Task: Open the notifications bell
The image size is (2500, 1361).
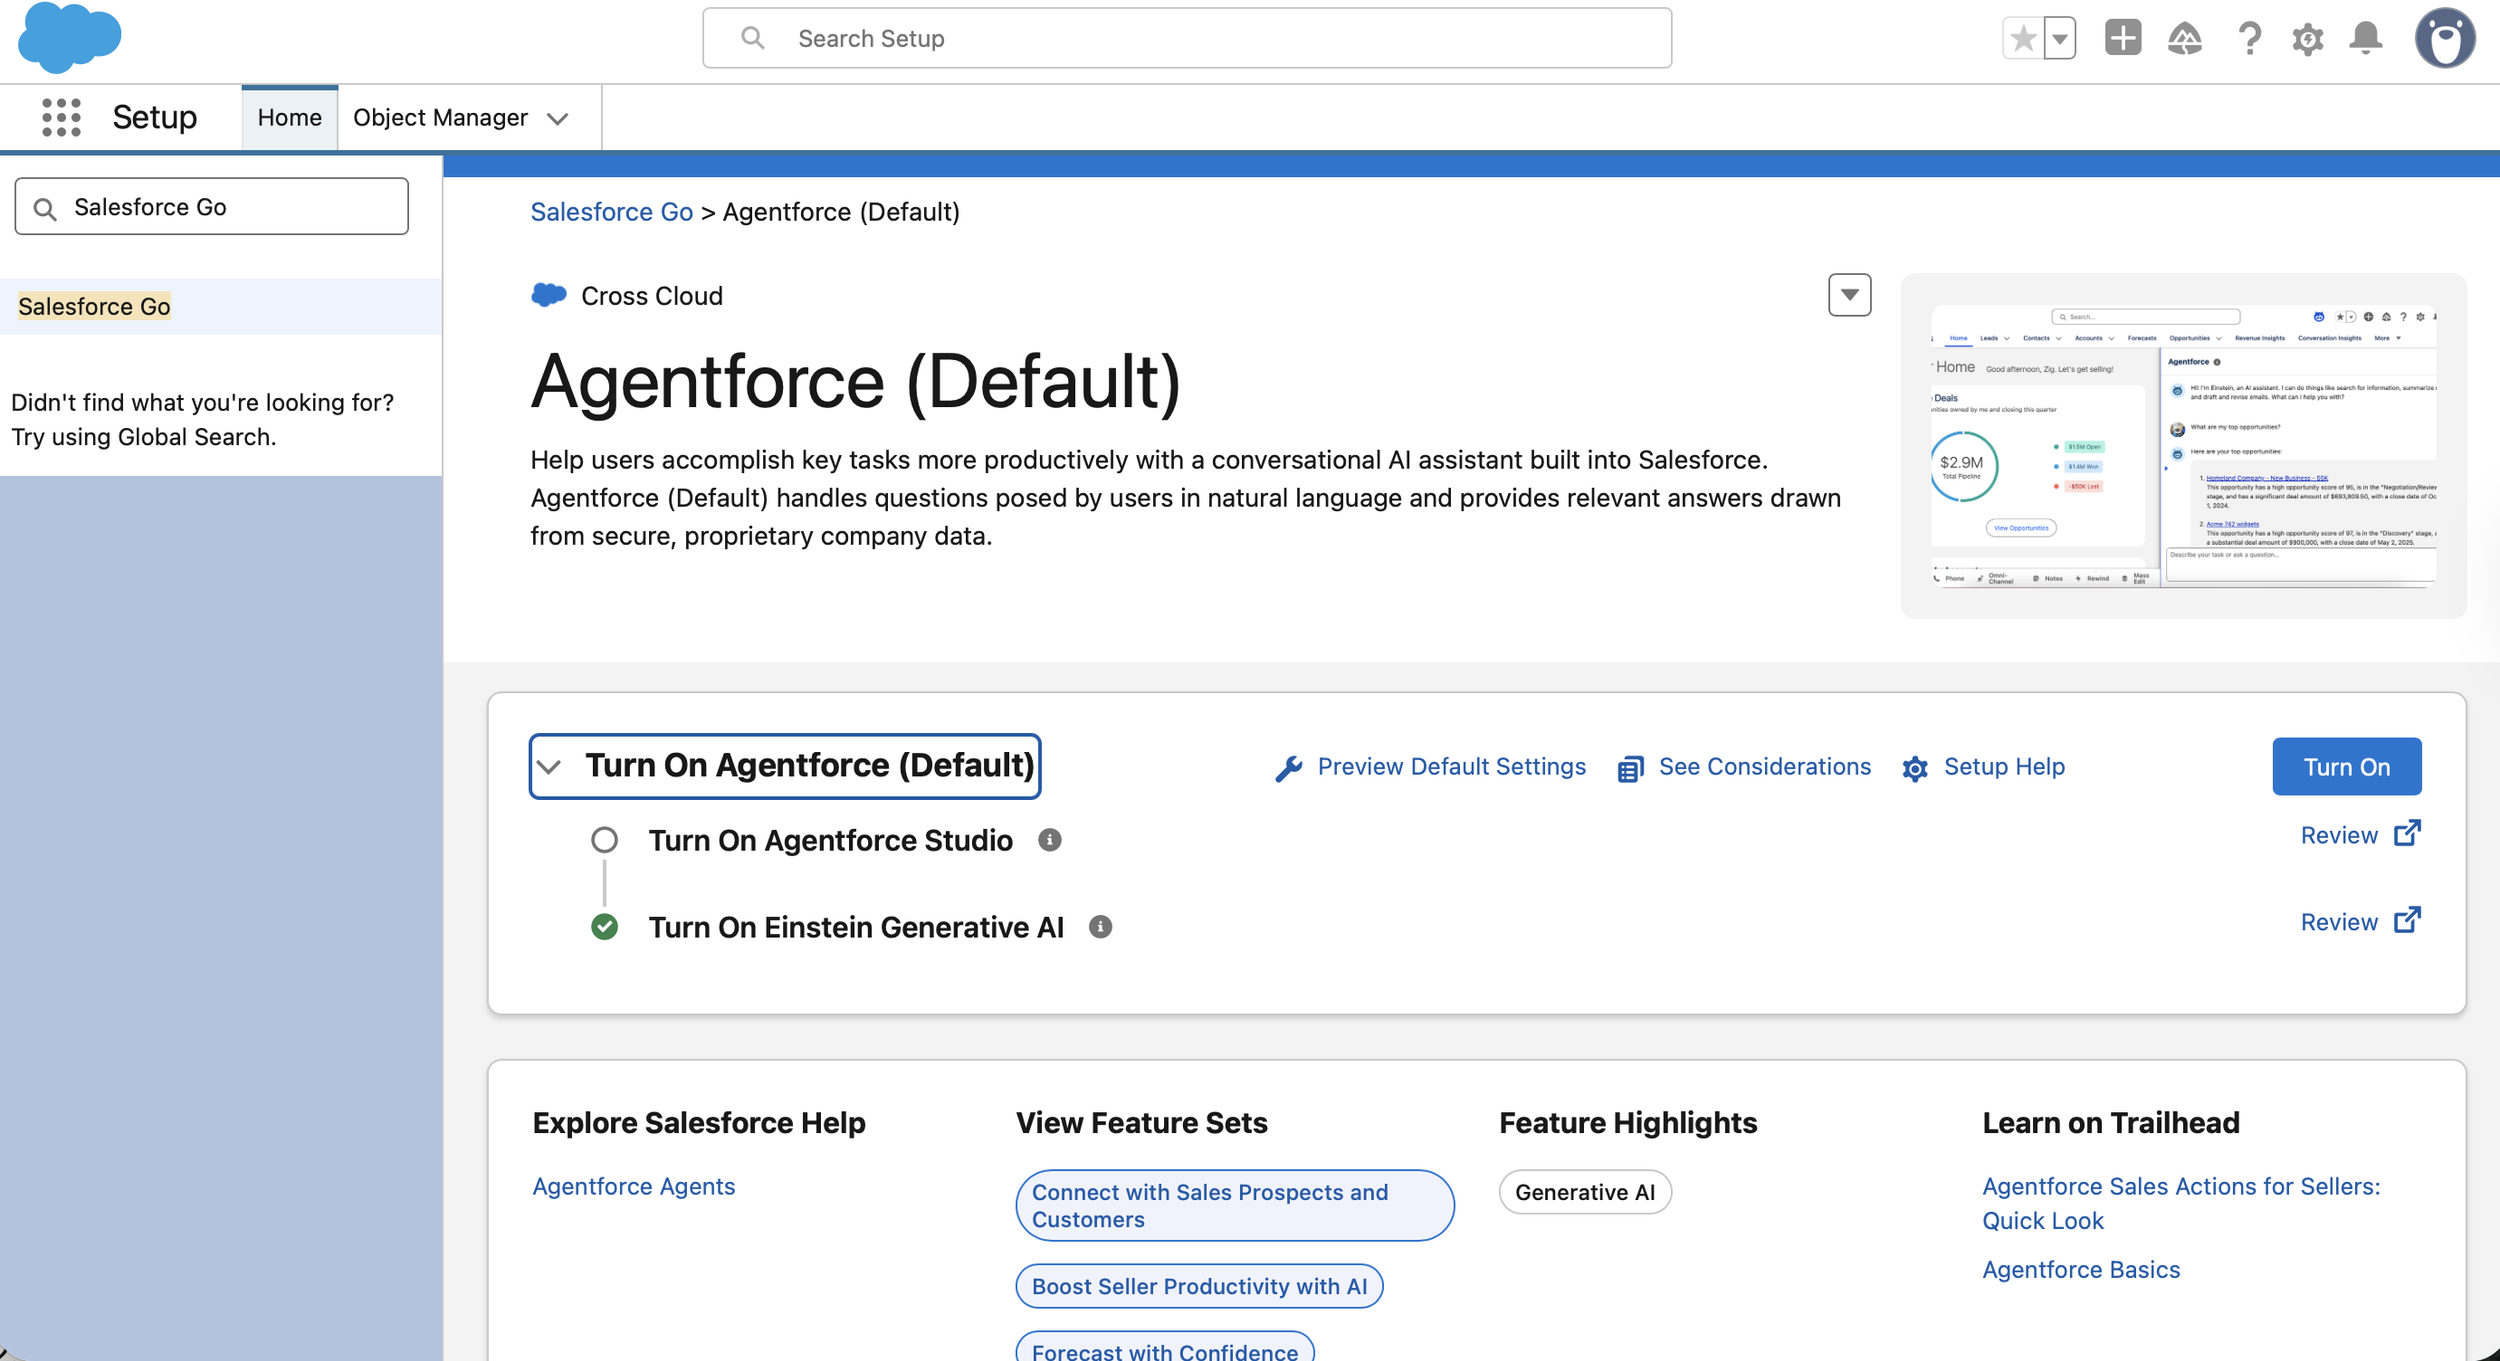Action: point(2366,38)
